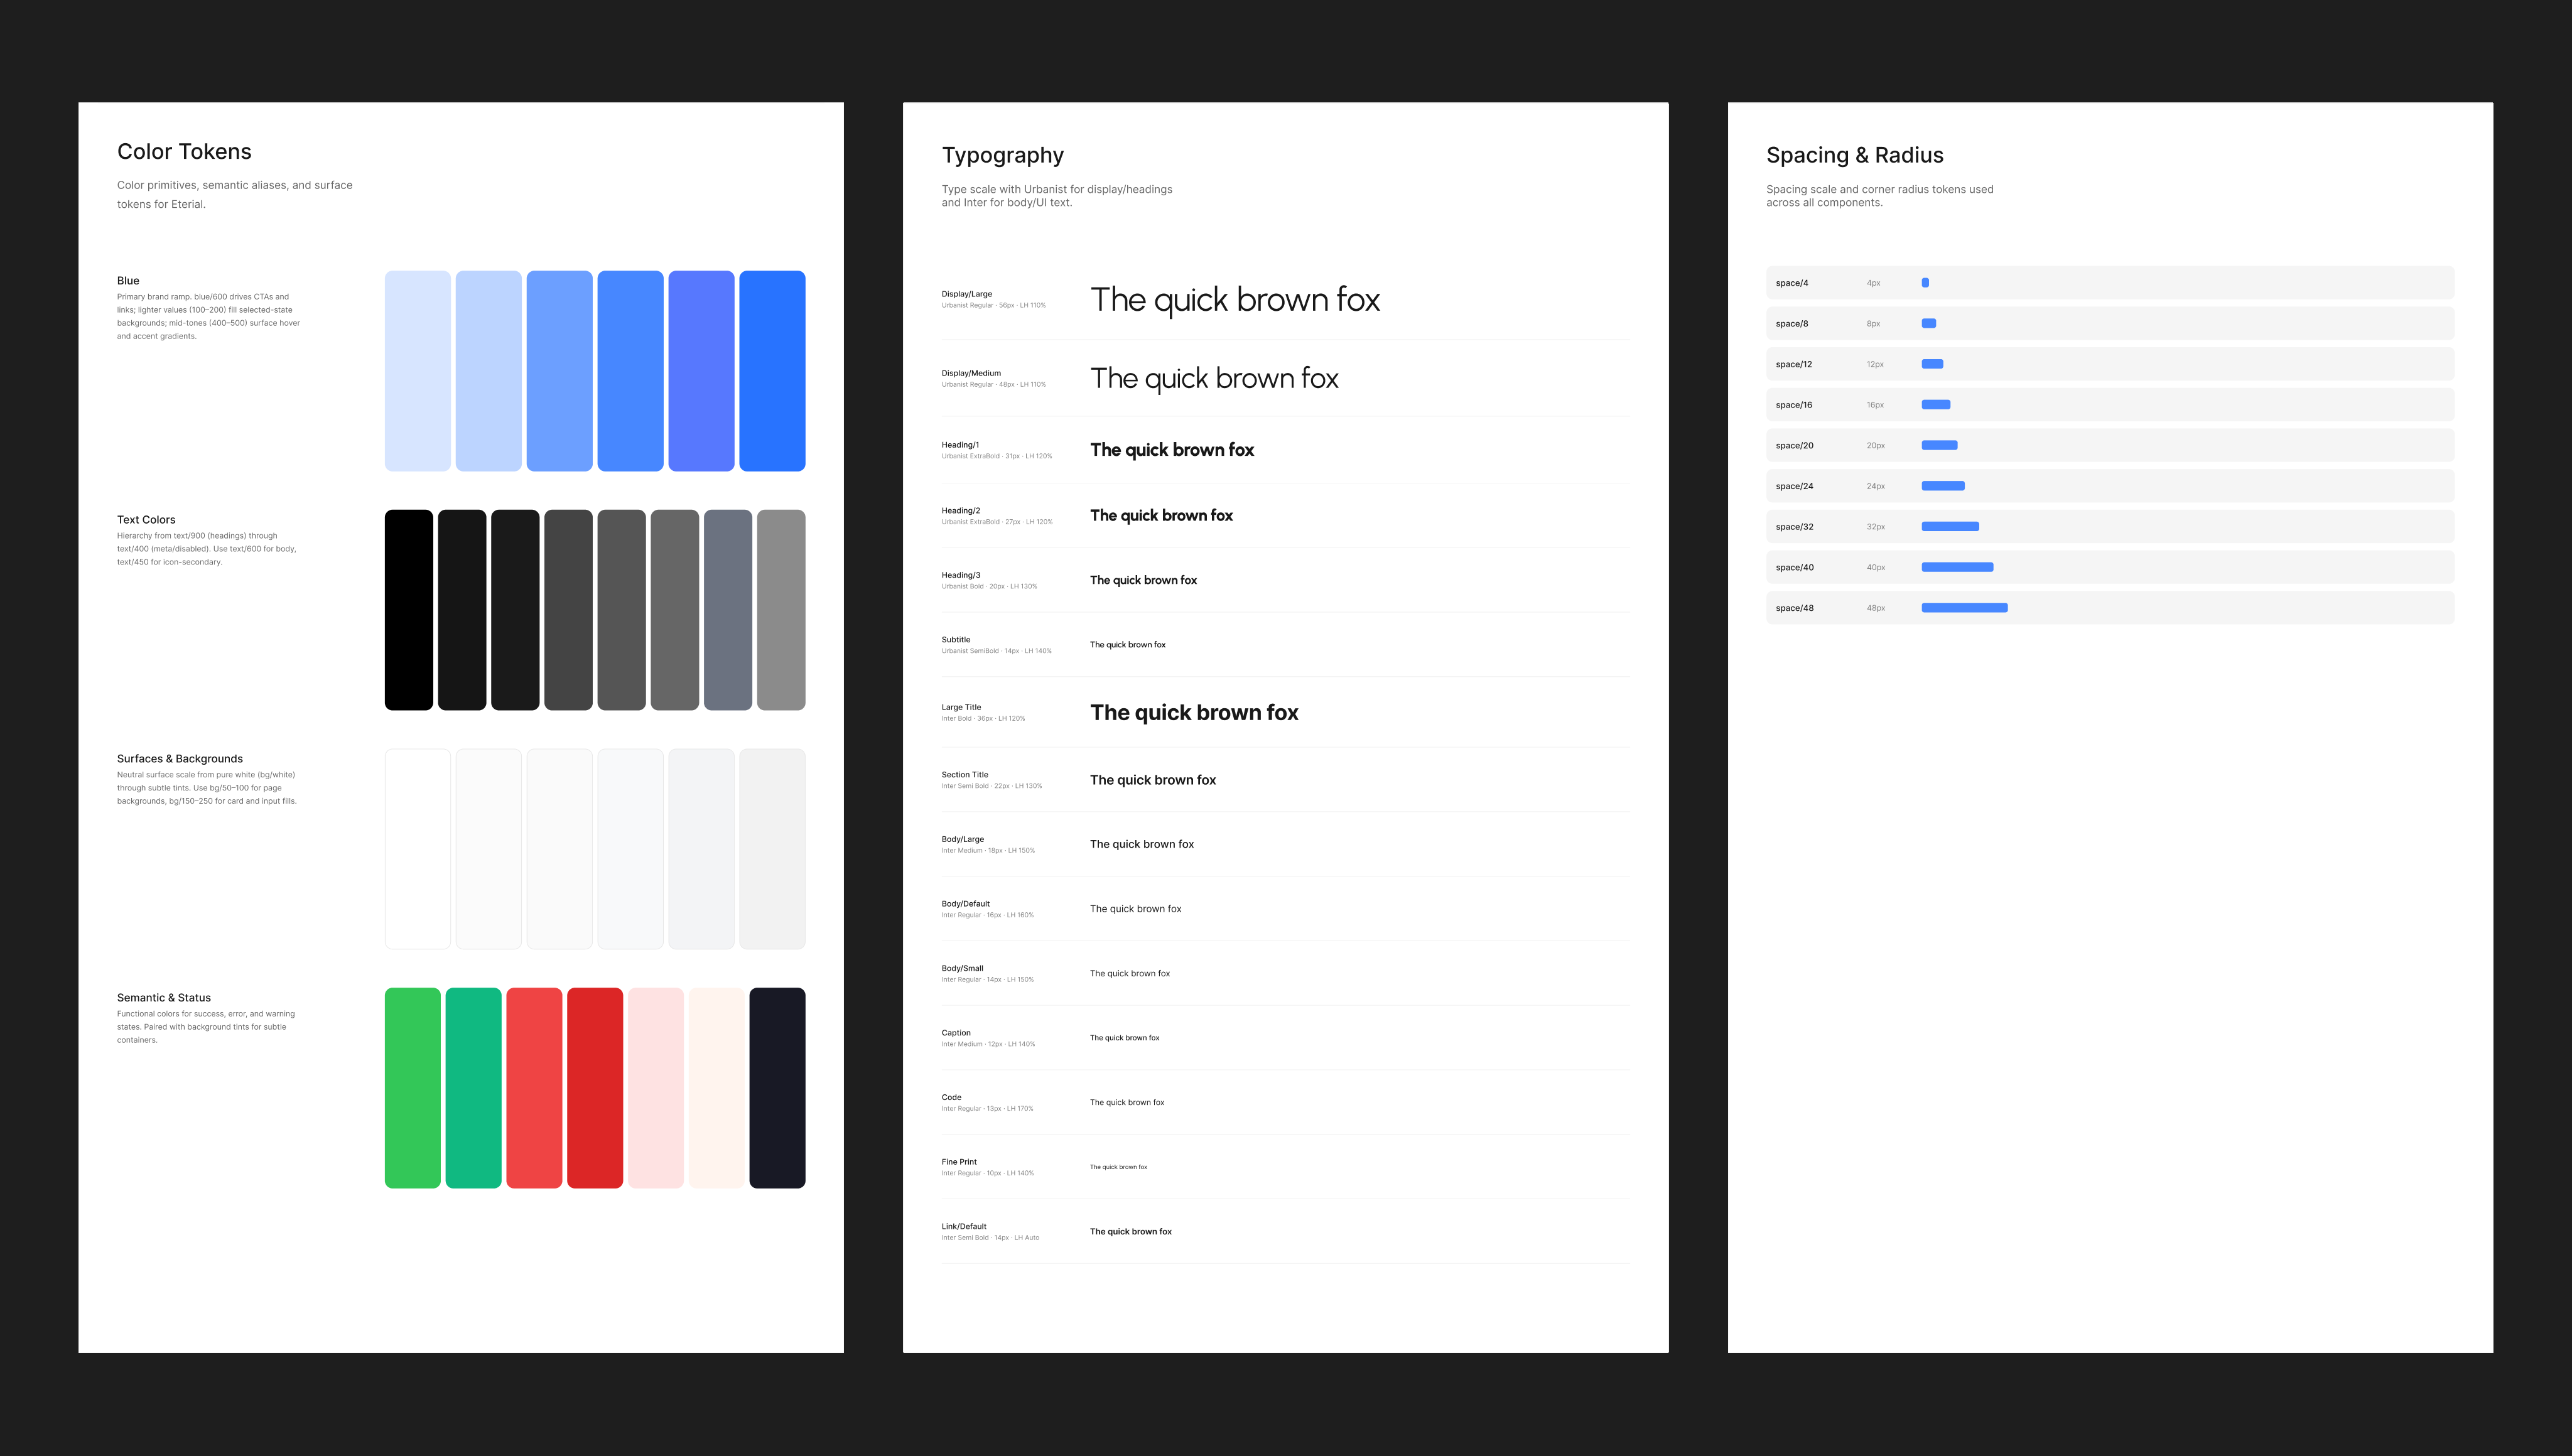
Task: Click the space/24 blue bar
Action: pyautogui.click(x=1943, y=486)
